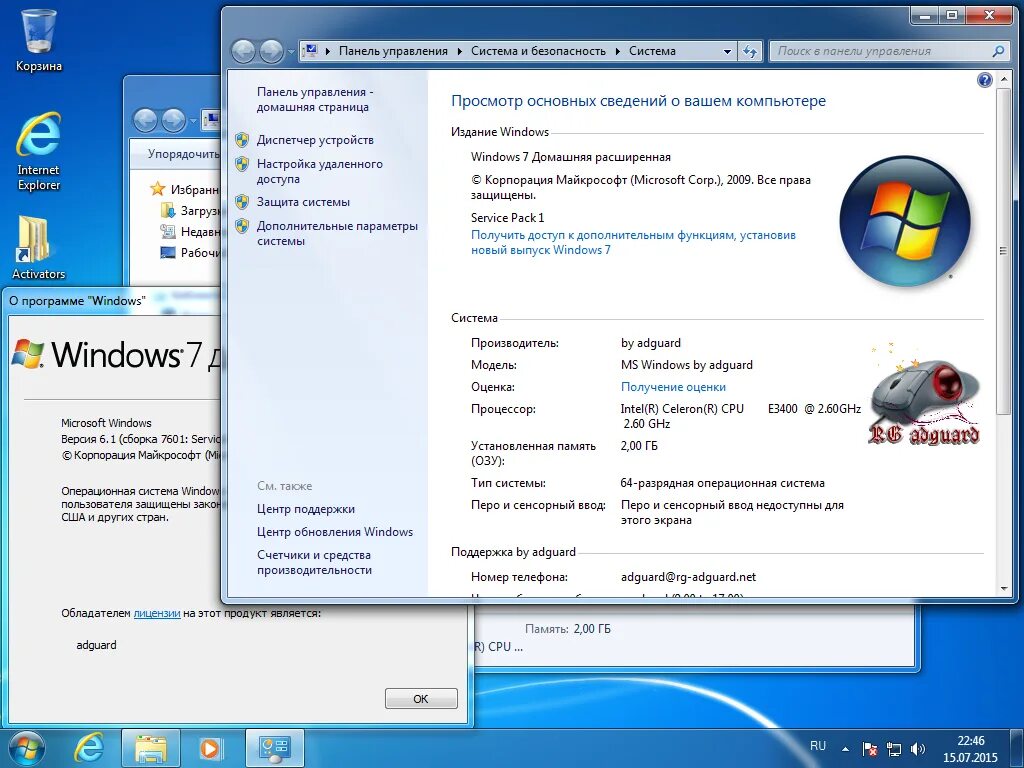The image size is (1024, 768).
Task: Click the Windows 7 Домашняя расширенная text
Action: tap(571, 157)
